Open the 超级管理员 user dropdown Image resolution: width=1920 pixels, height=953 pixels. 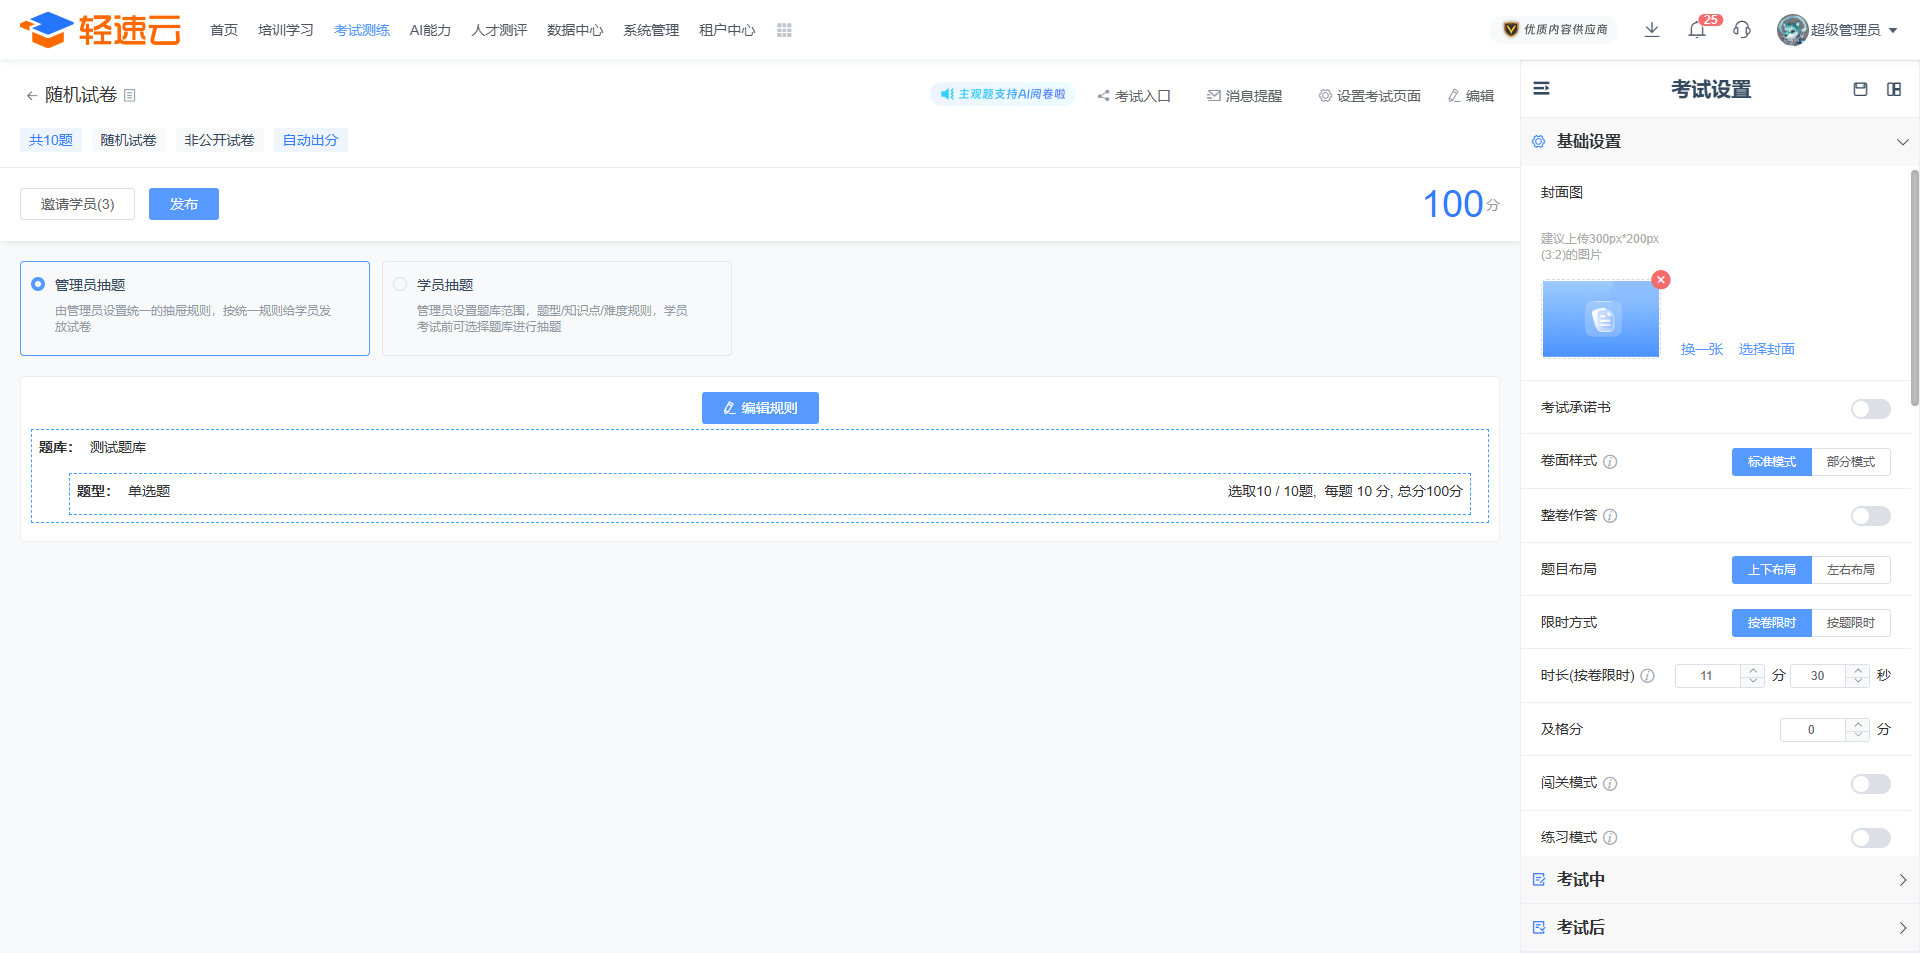[x=1838, y=30]
